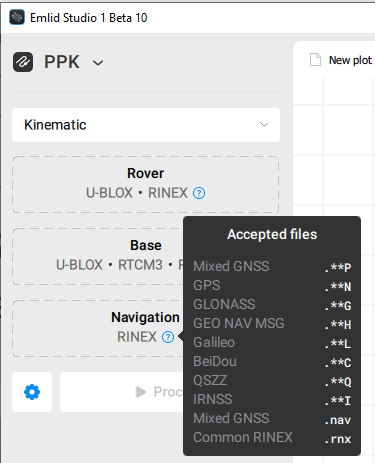Image resolution: width=375 pixels, height=463 pixels.
Task: Click the New plot document icon
Action: click(x=315, y=60)
